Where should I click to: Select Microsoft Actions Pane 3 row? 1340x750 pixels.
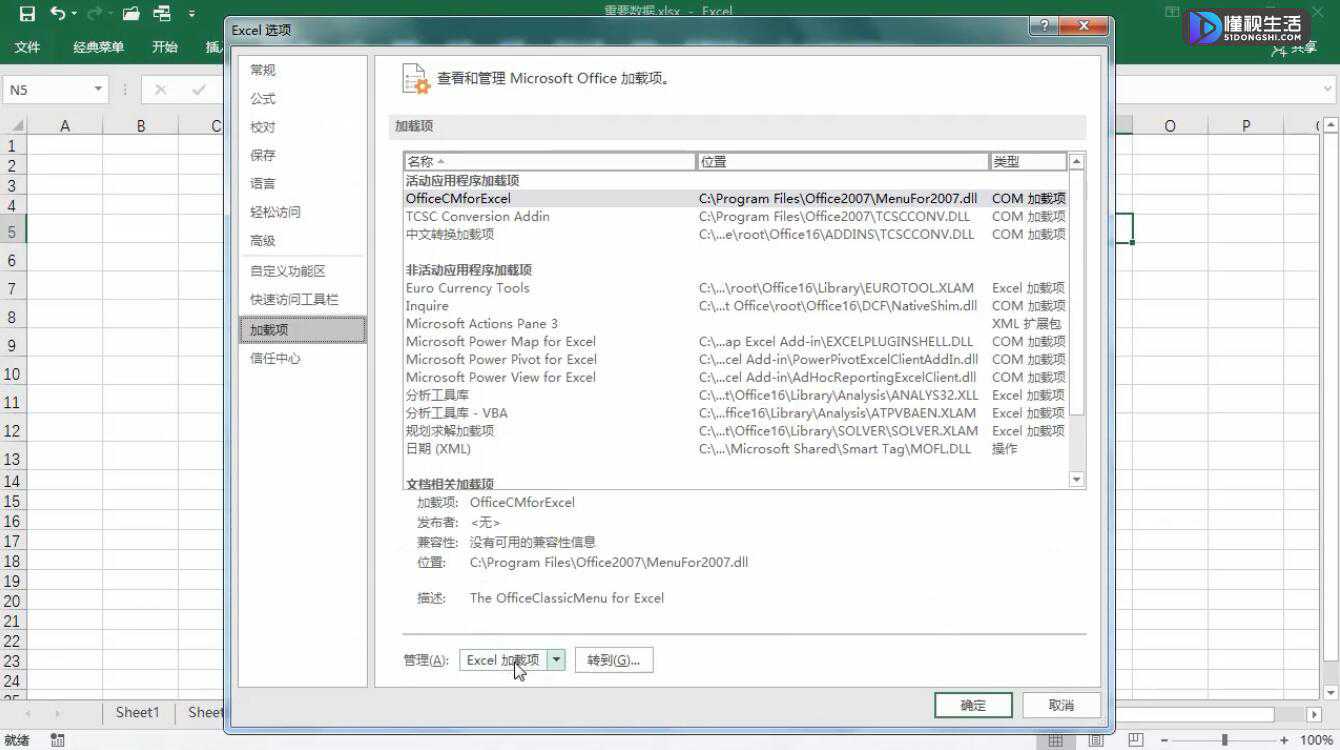735,324
